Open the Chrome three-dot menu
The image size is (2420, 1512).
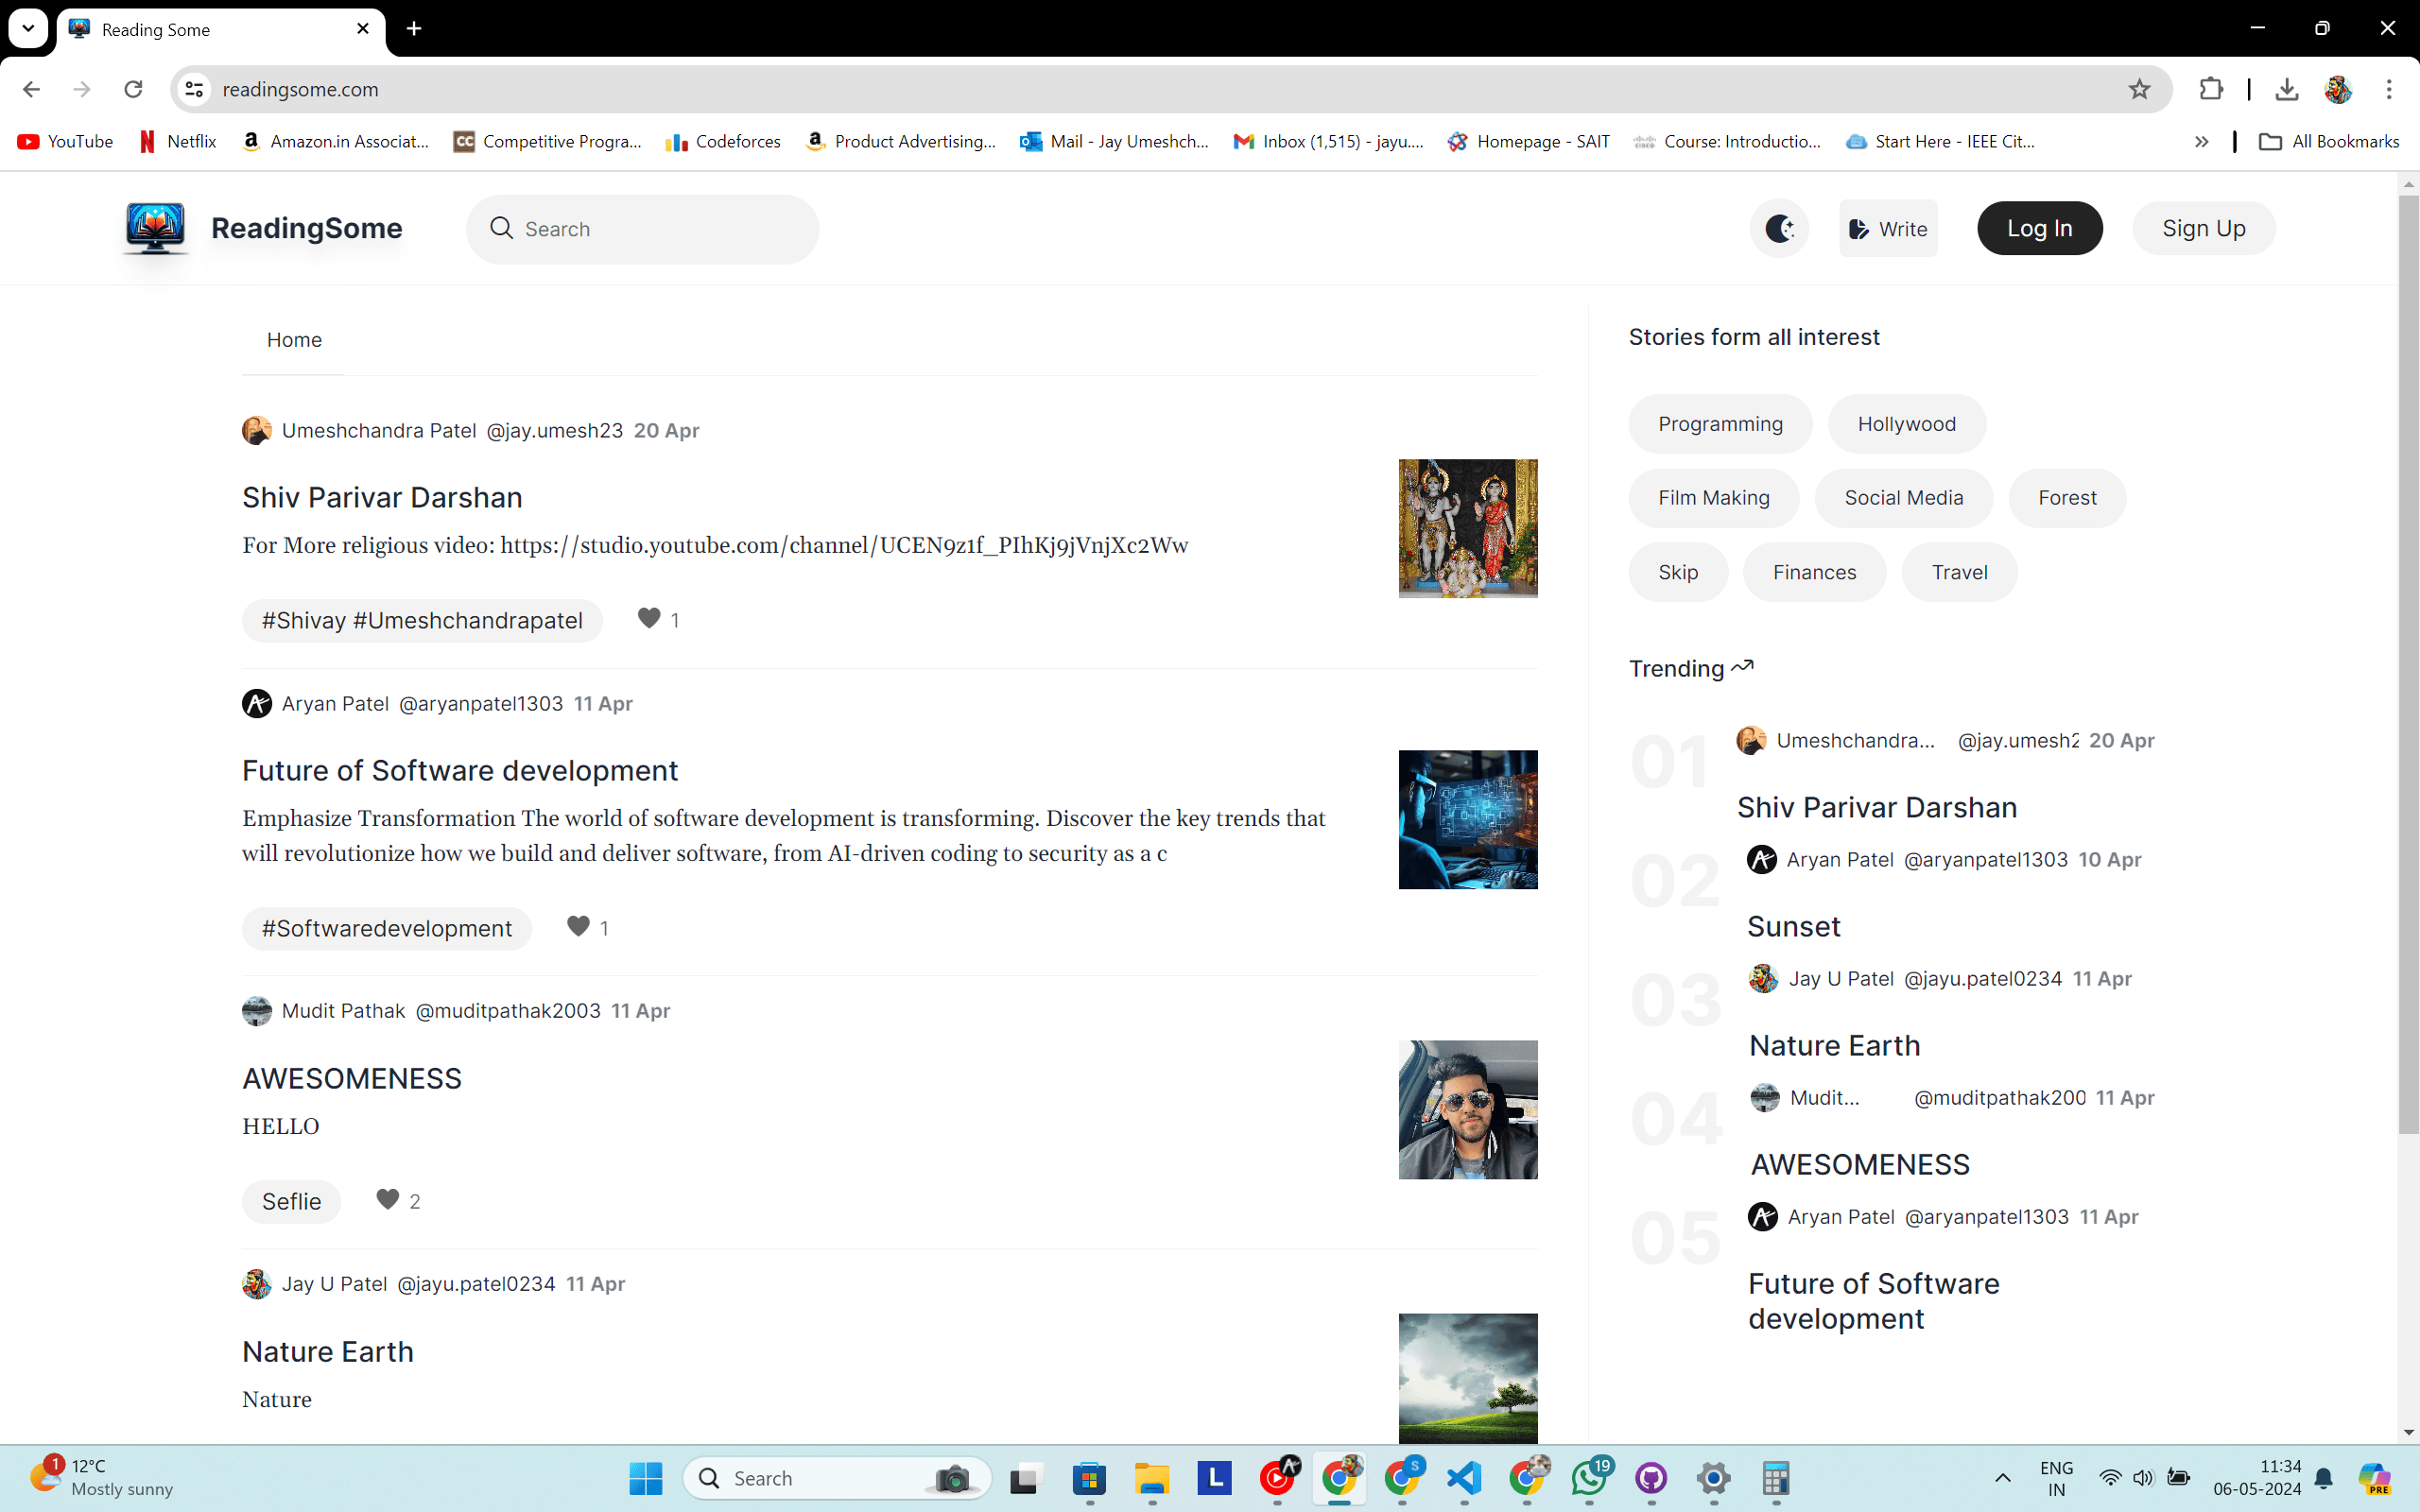(2389, 89)
